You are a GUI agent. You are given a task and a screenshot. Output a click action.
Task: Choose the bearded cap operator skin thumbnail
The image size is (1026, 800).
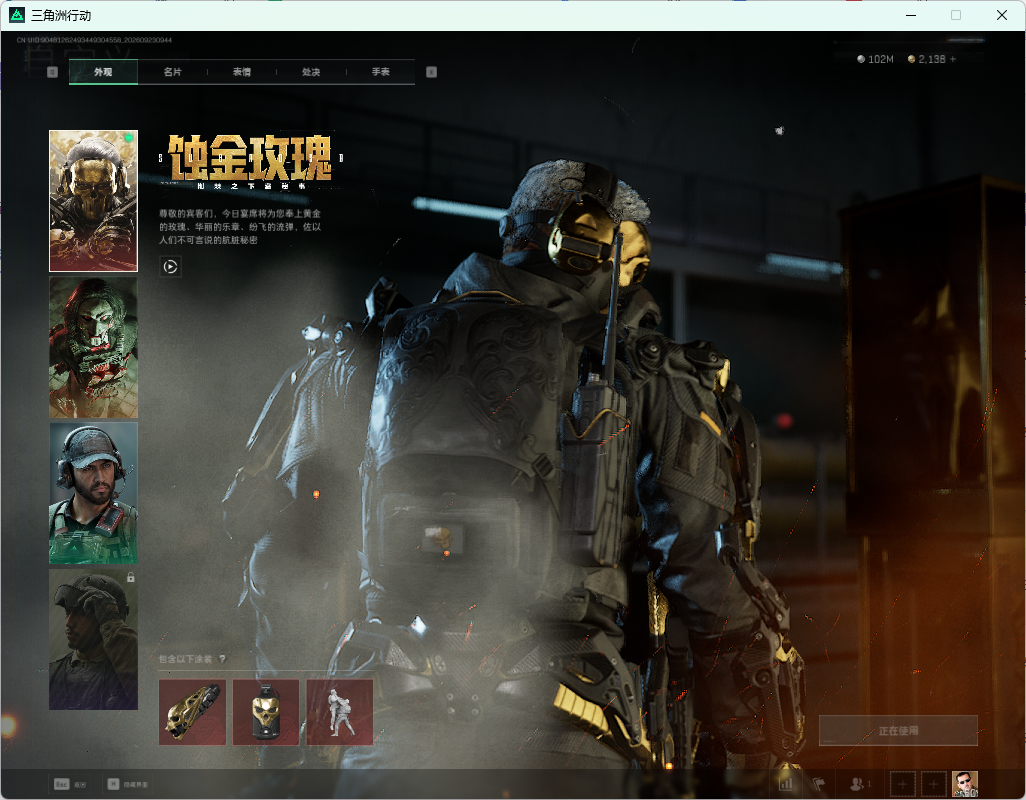94,493
